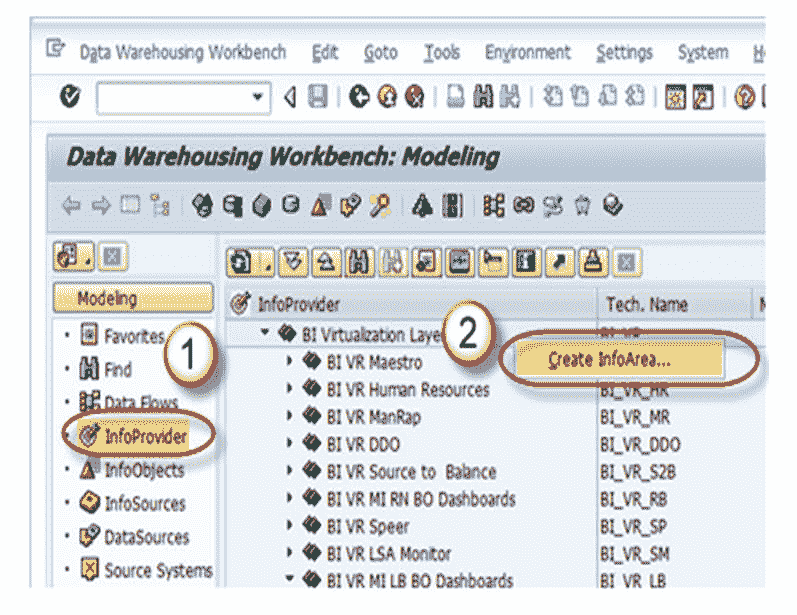
Task: Select the BI_VR_SM technical name cell
Action: click(x=634, y=554)
